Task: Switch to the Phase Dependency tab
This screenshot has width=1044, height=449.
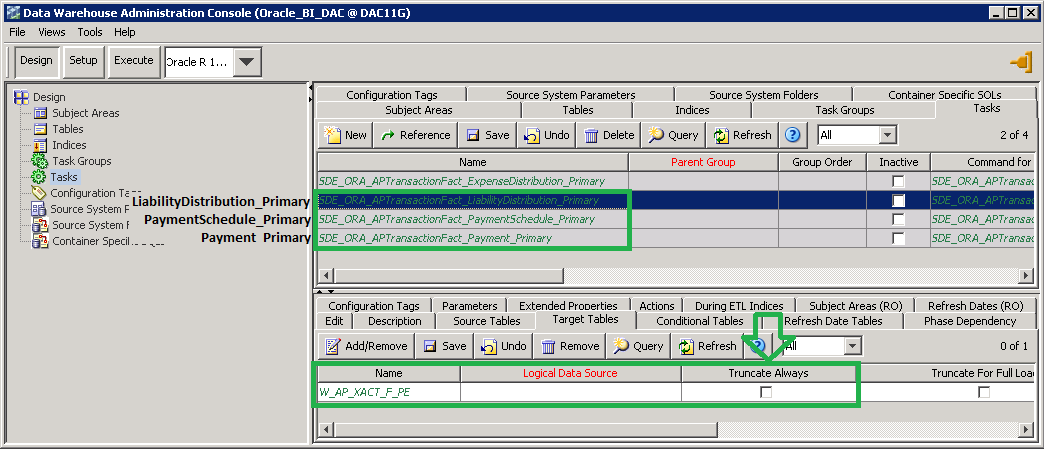Action: click(x=969, y=321)
